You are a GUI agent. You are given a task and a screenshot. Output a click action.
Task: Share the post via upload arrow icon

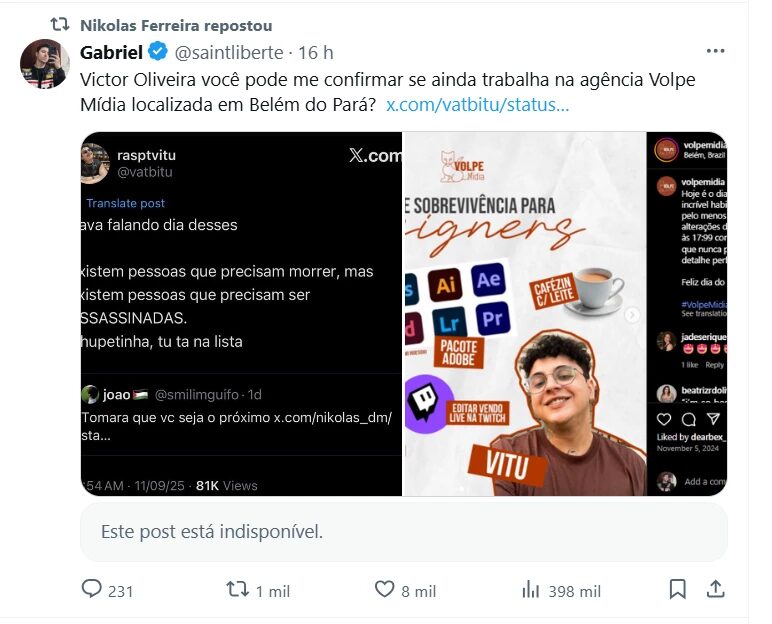[x=715, y=589]
